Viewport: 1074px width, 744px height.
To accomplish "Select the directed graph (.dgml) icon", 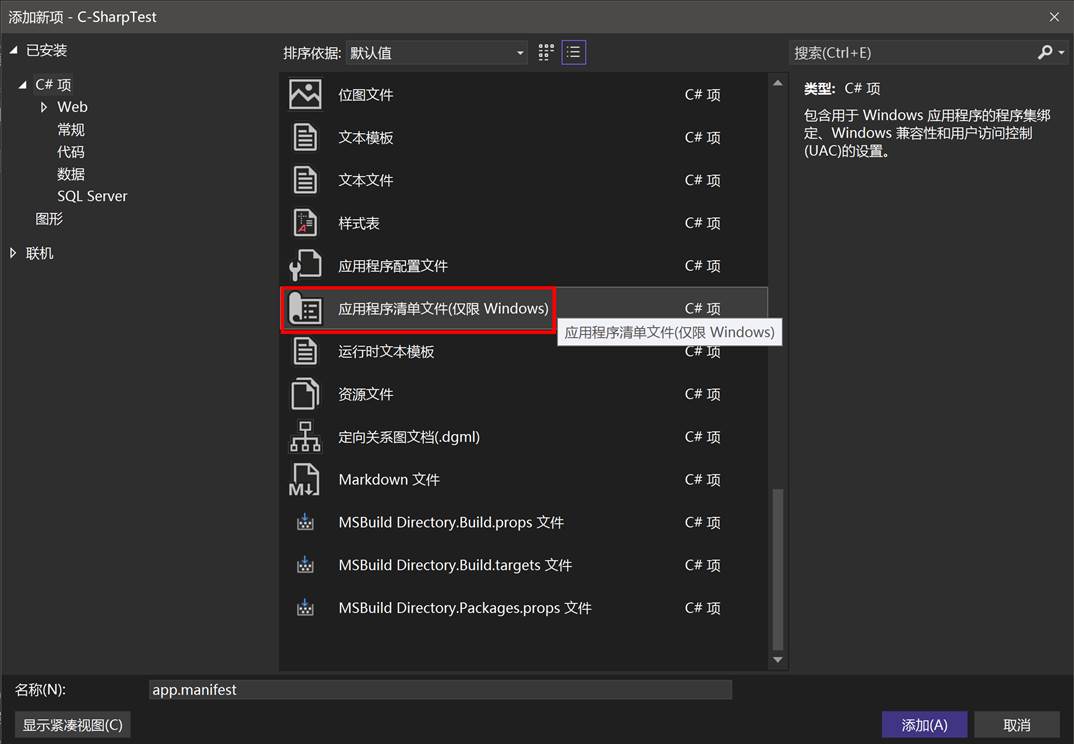I will coord(305,437).
